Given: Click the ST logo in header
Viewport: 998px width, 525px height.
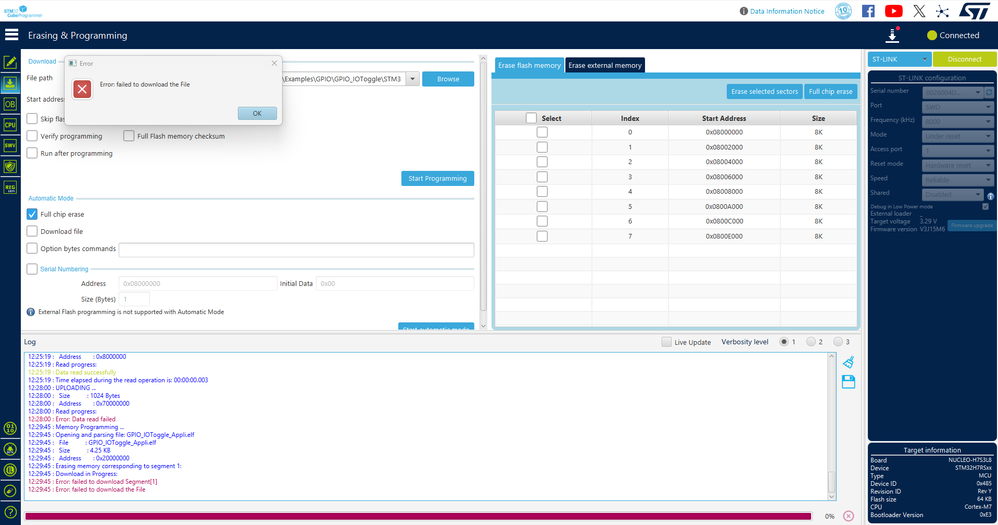Looking at the screenshot, I should click(x=974, y=11).
